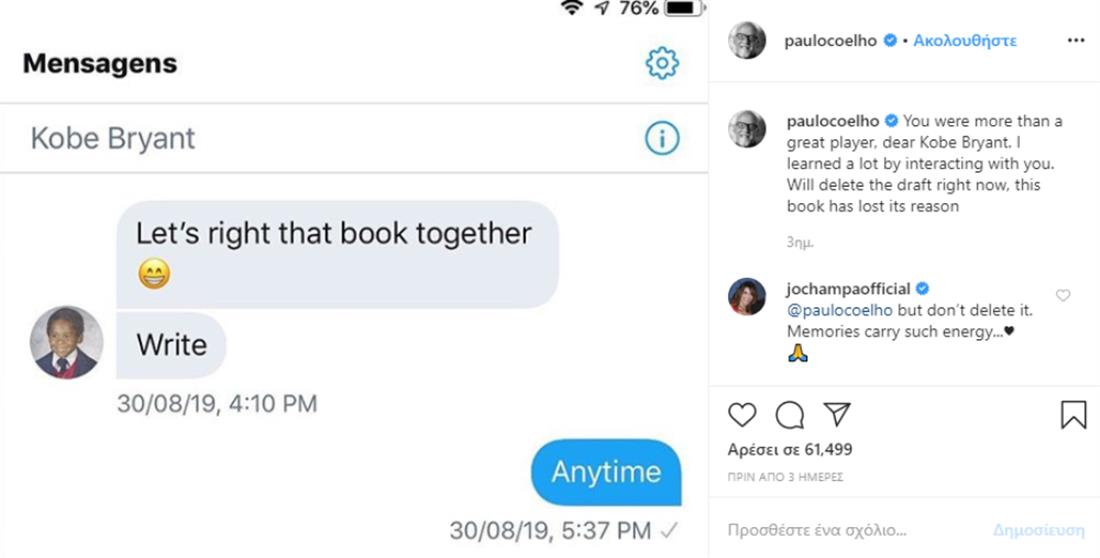The width and height of the screenshot is (1100, 558).
Task: Open comments via the speech bubble icon
Action: [789, 415]
